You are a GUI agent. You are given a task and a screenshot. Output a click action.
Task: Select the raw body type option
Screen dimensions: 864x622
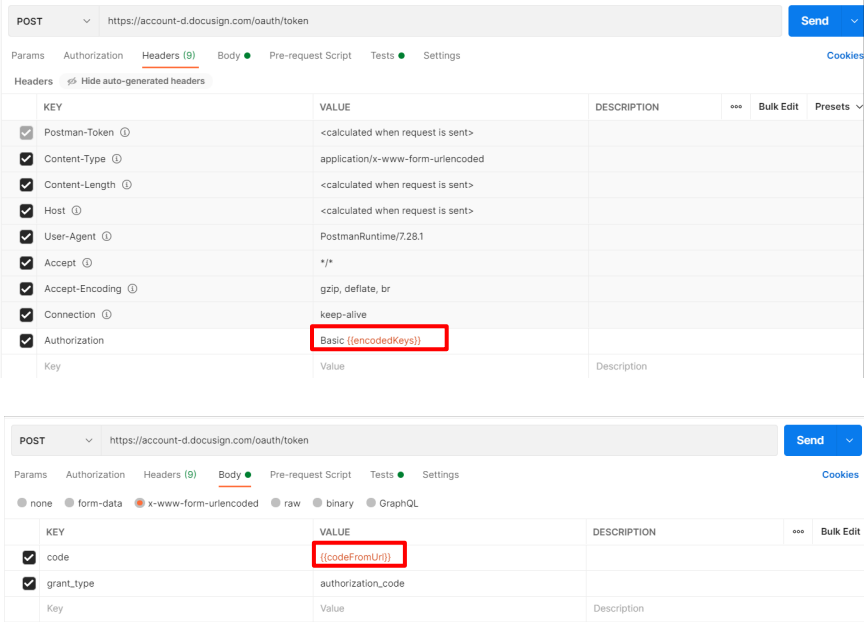[x=277, y=503]
